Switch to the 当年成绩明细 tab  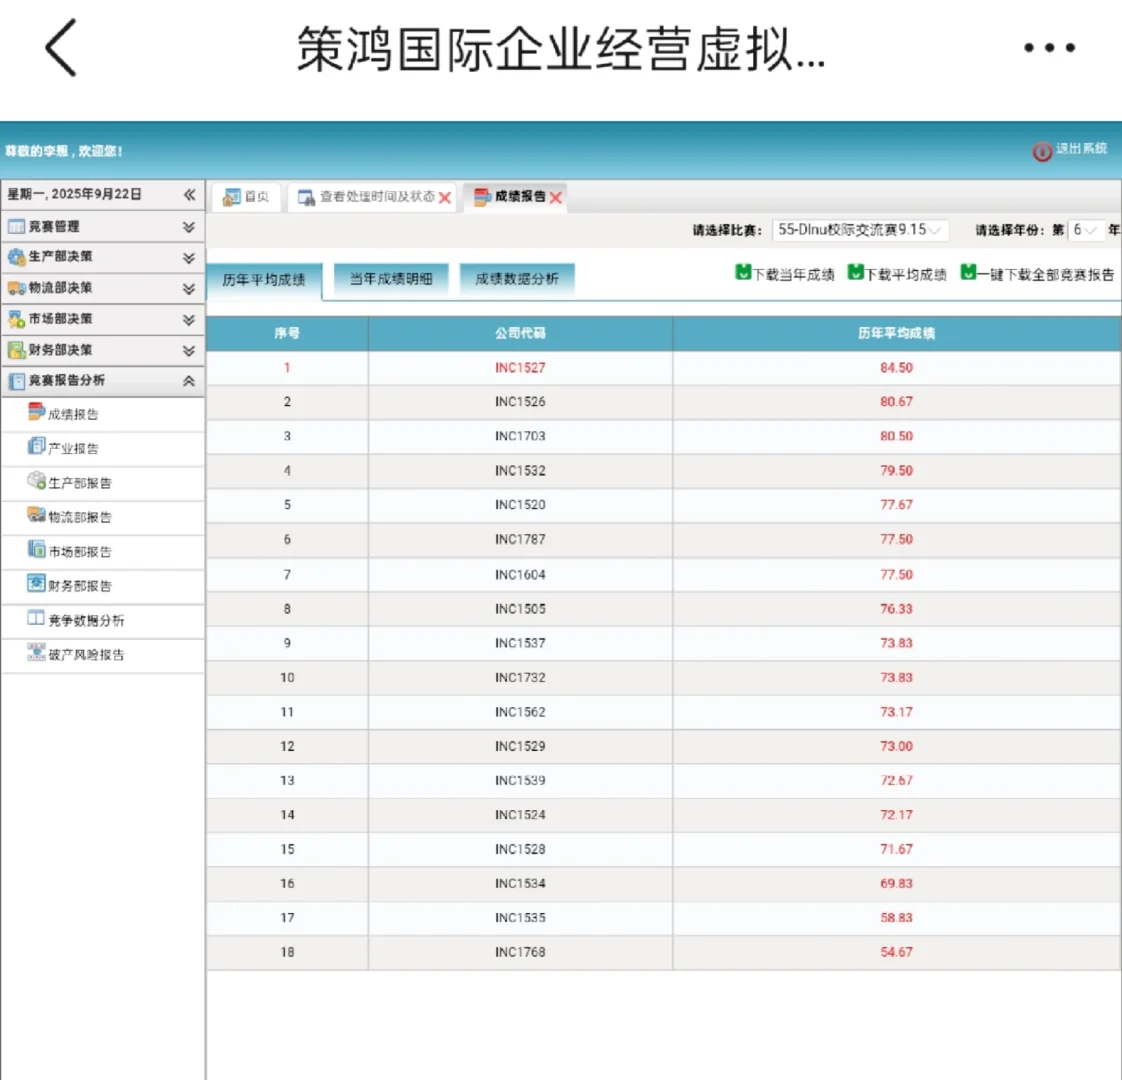click(391, 279)
